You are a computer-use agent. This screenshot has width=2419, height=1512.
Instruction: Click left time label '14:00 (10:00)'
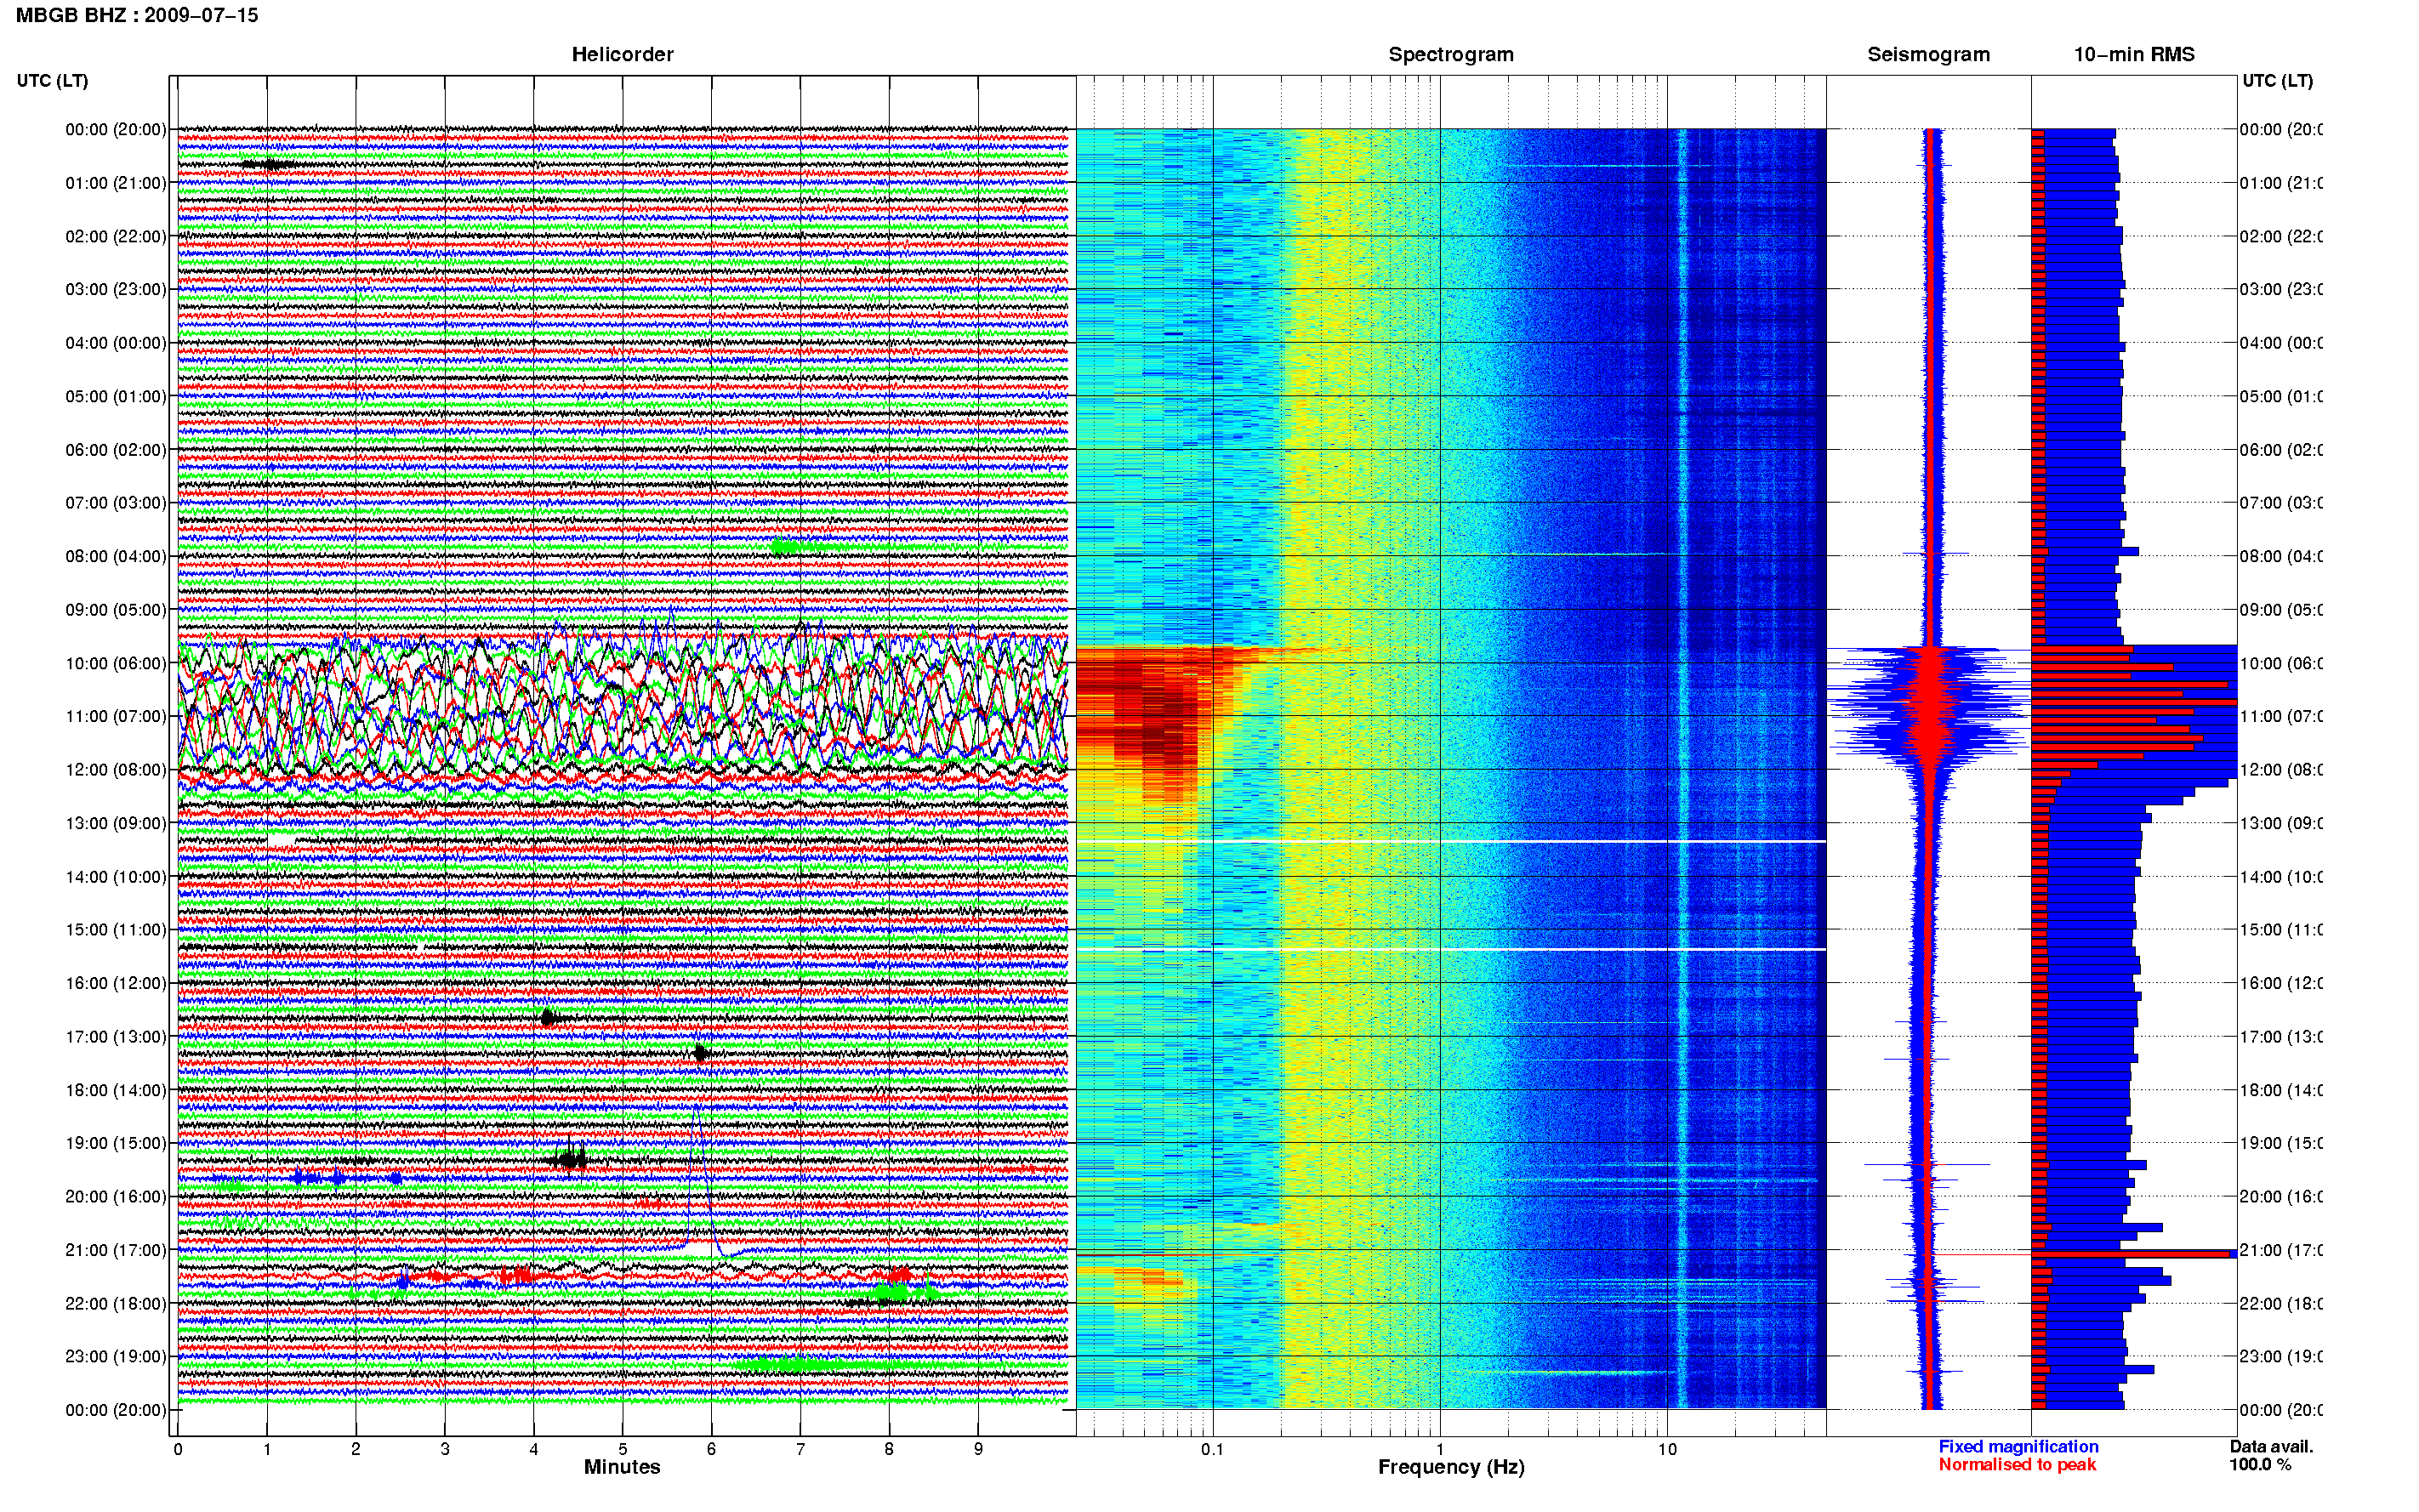116,877
